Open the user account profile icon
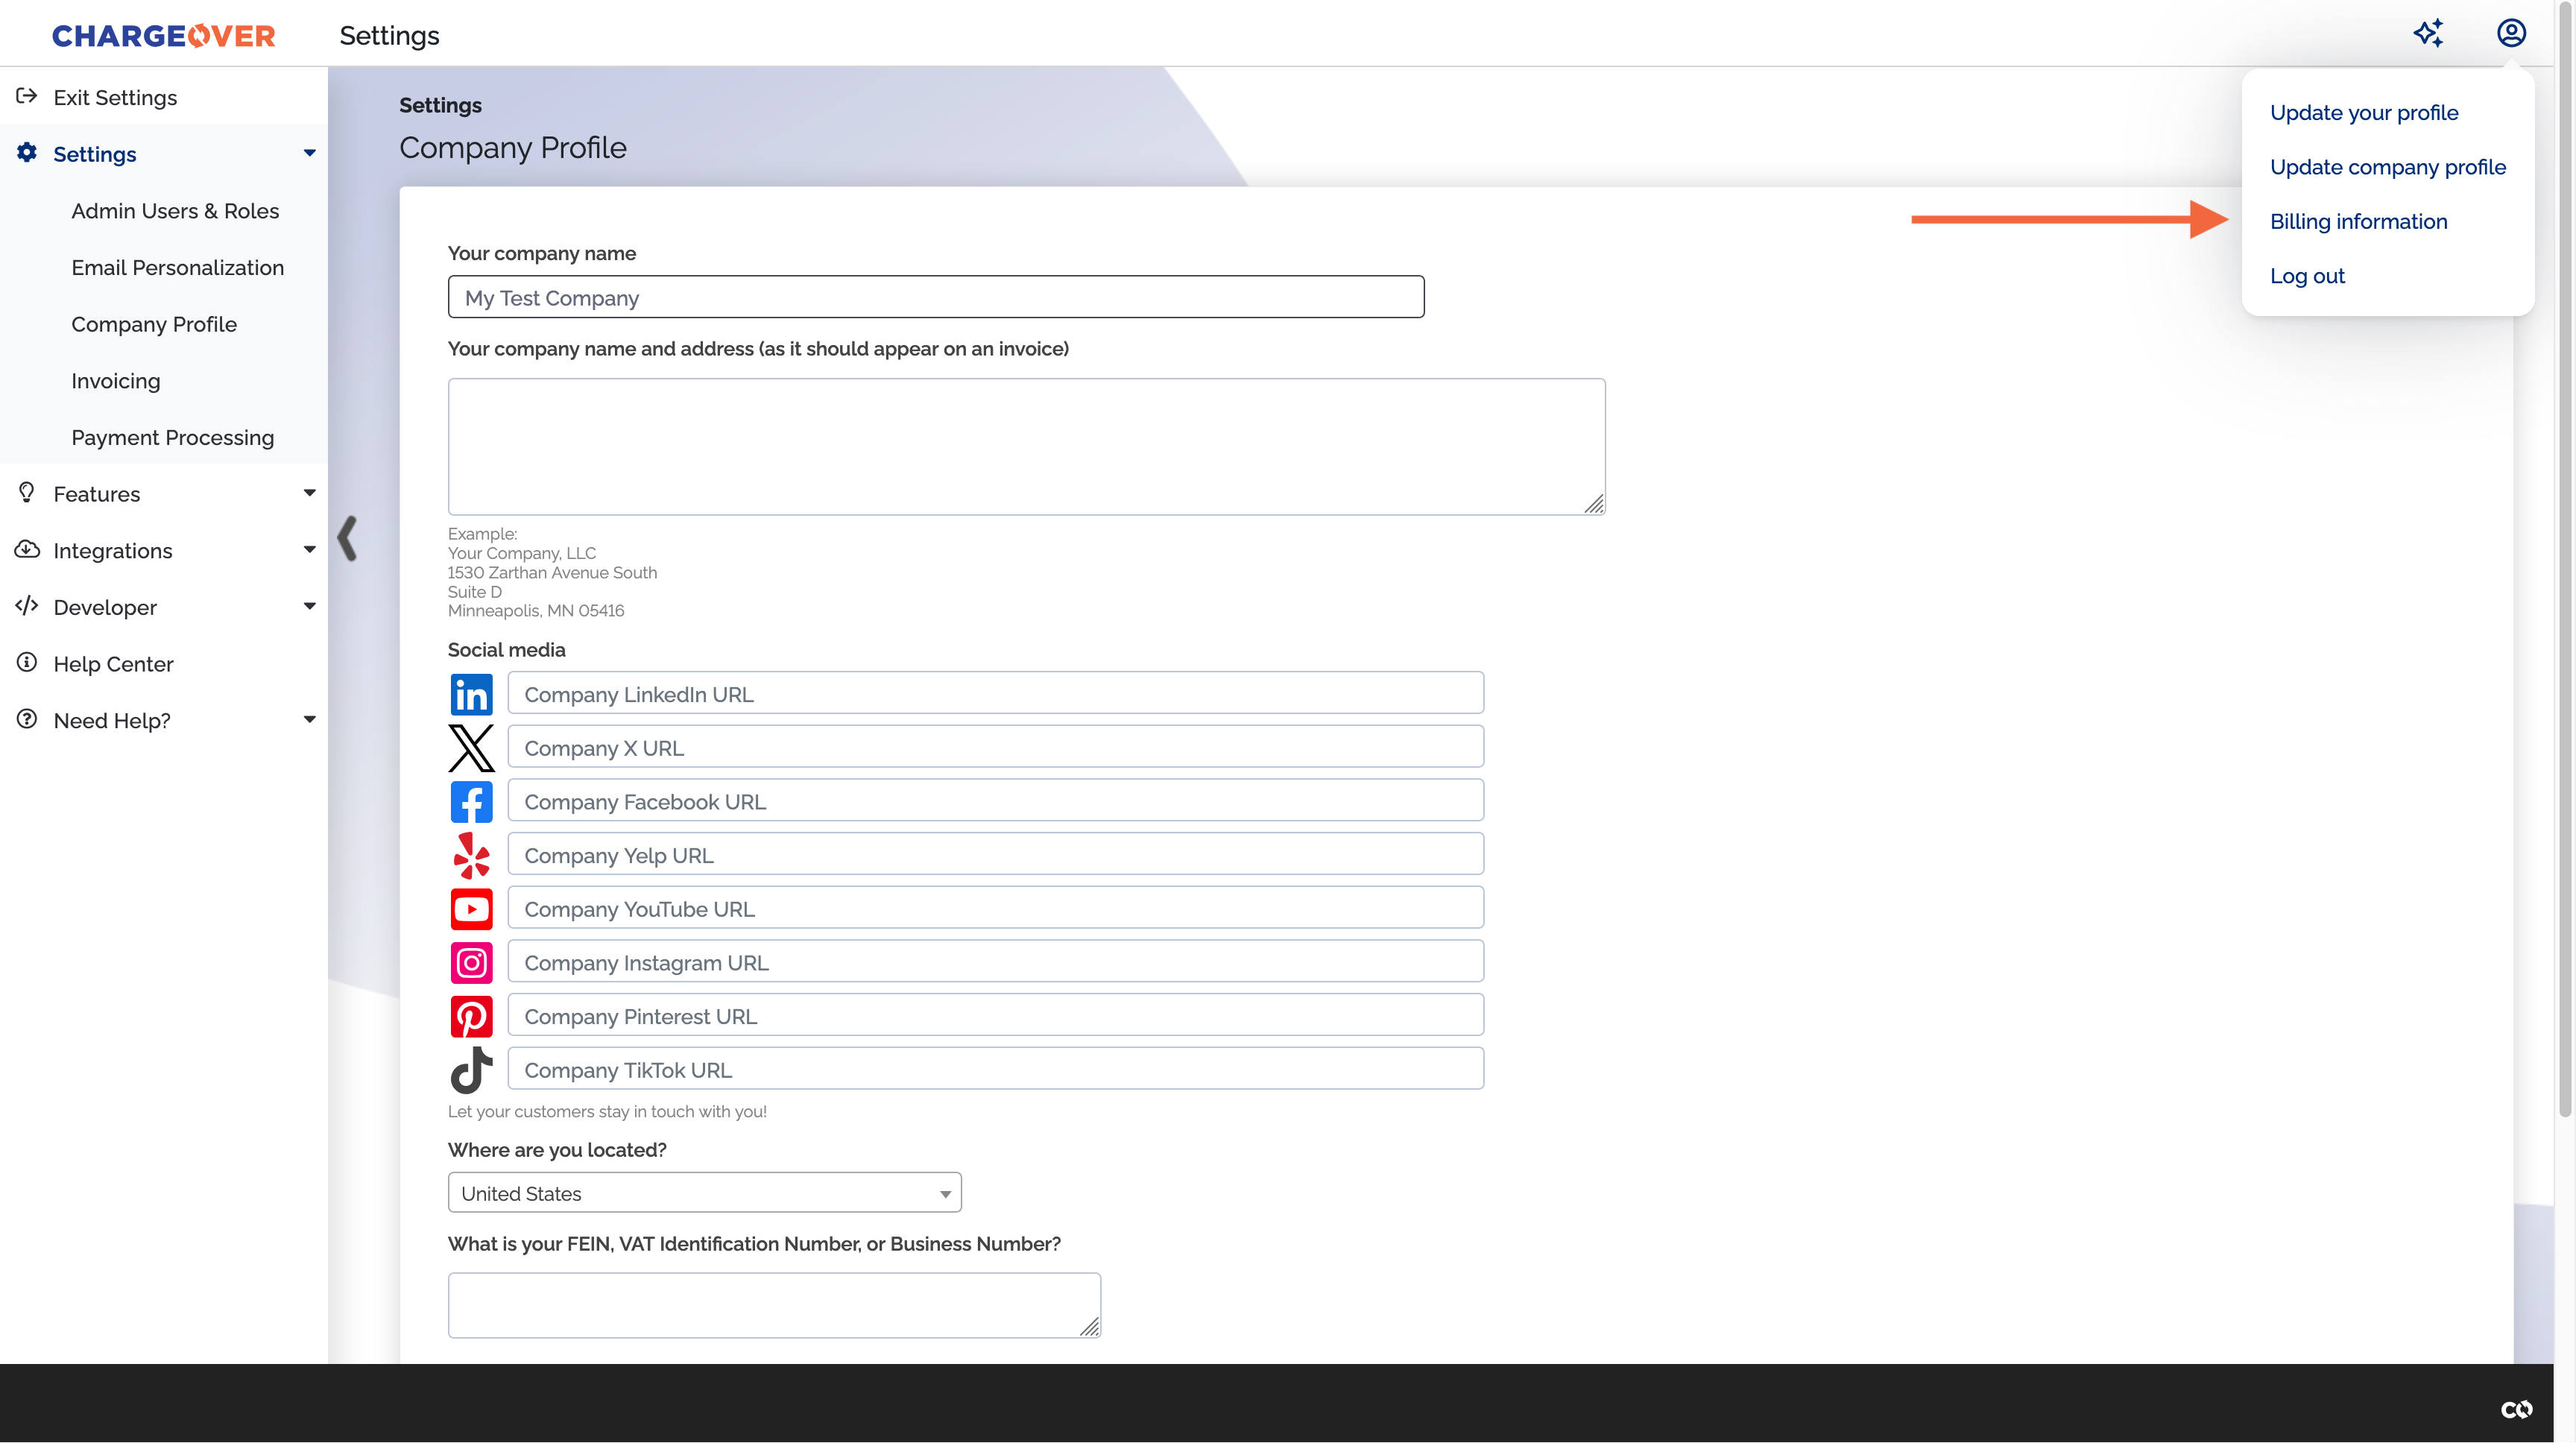Viewport: 2576px width, 1443px height. tap(2510, 34)
